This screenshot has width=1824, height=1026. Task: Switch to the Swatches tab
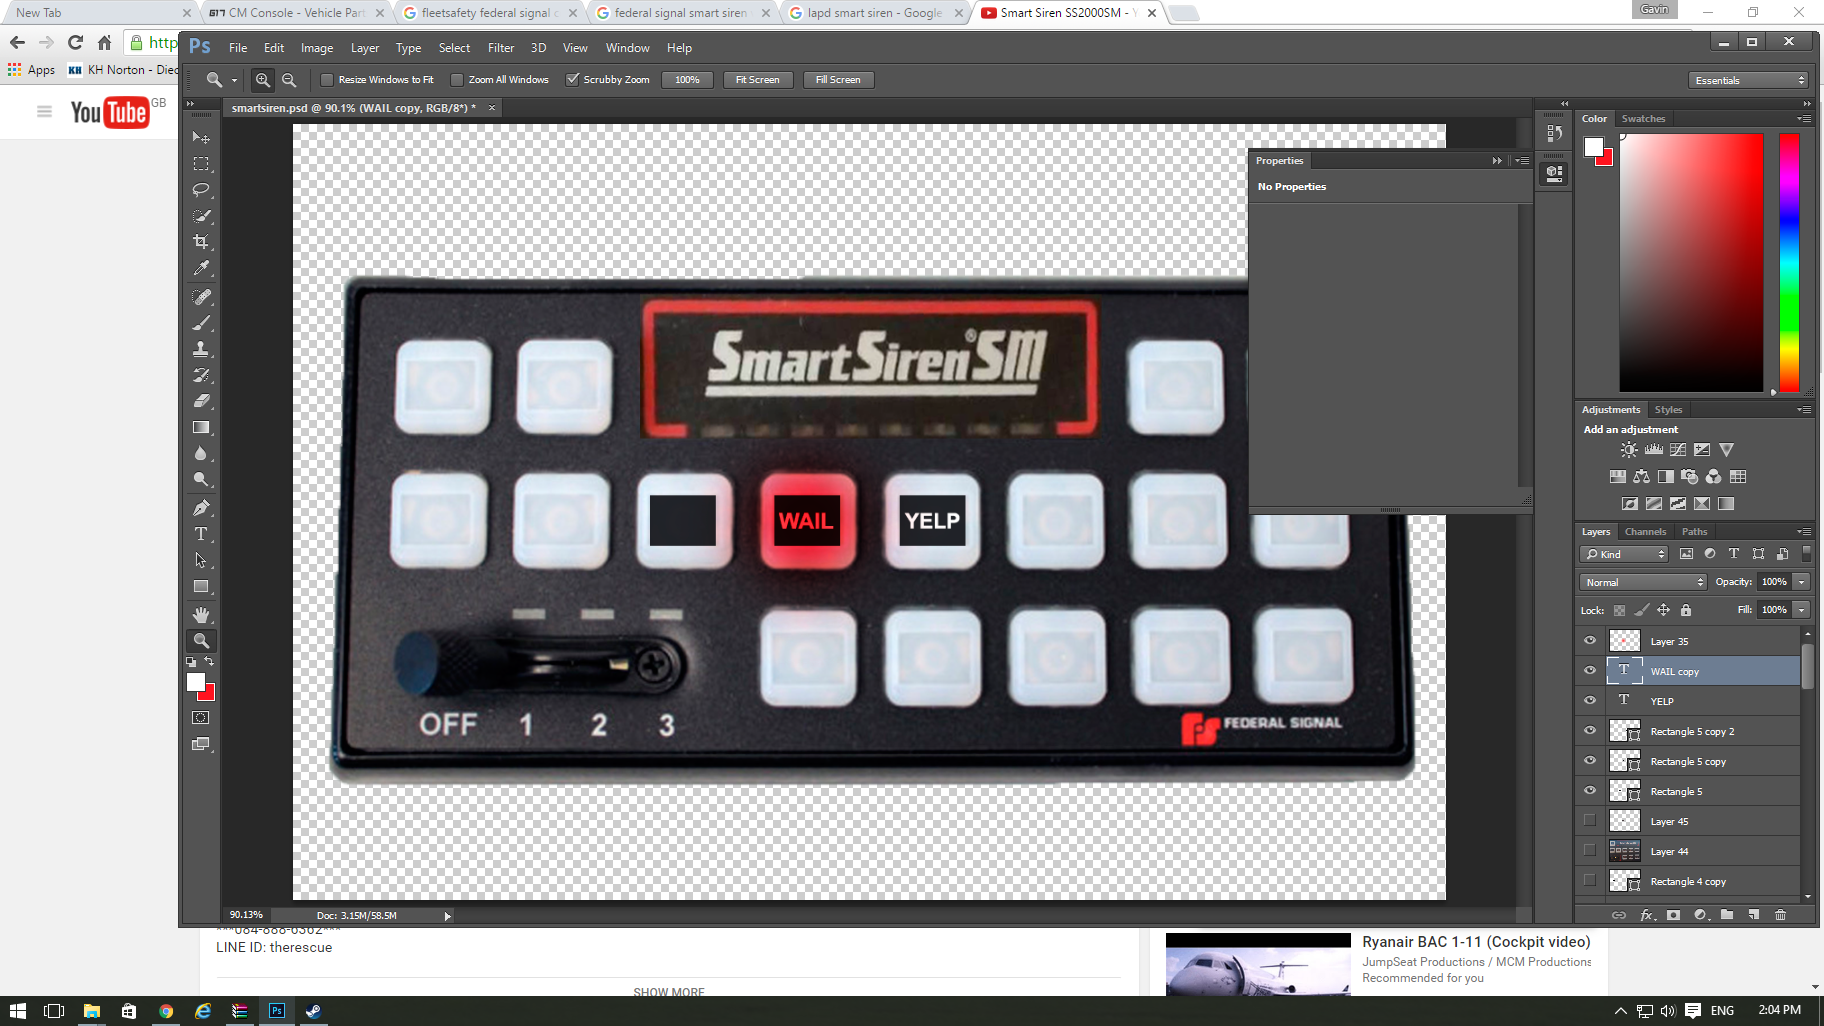tap(1643, 119)
